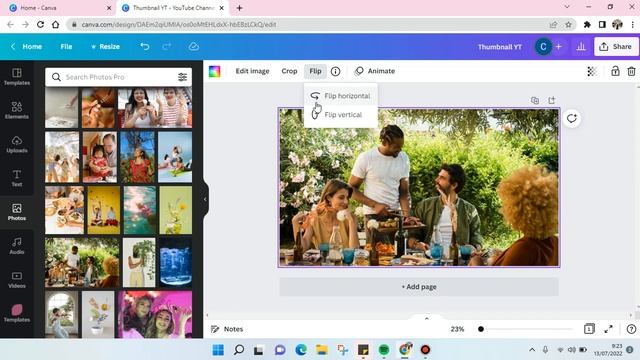
Task: Click Add page button
Action: [419, 287]
